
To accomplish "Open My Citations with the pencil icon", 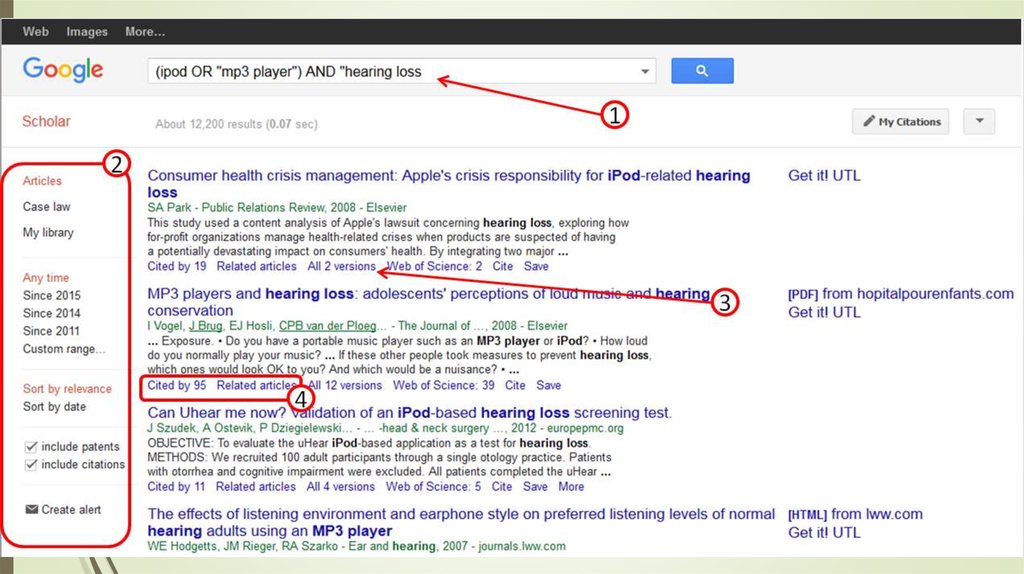I will 900,122.
